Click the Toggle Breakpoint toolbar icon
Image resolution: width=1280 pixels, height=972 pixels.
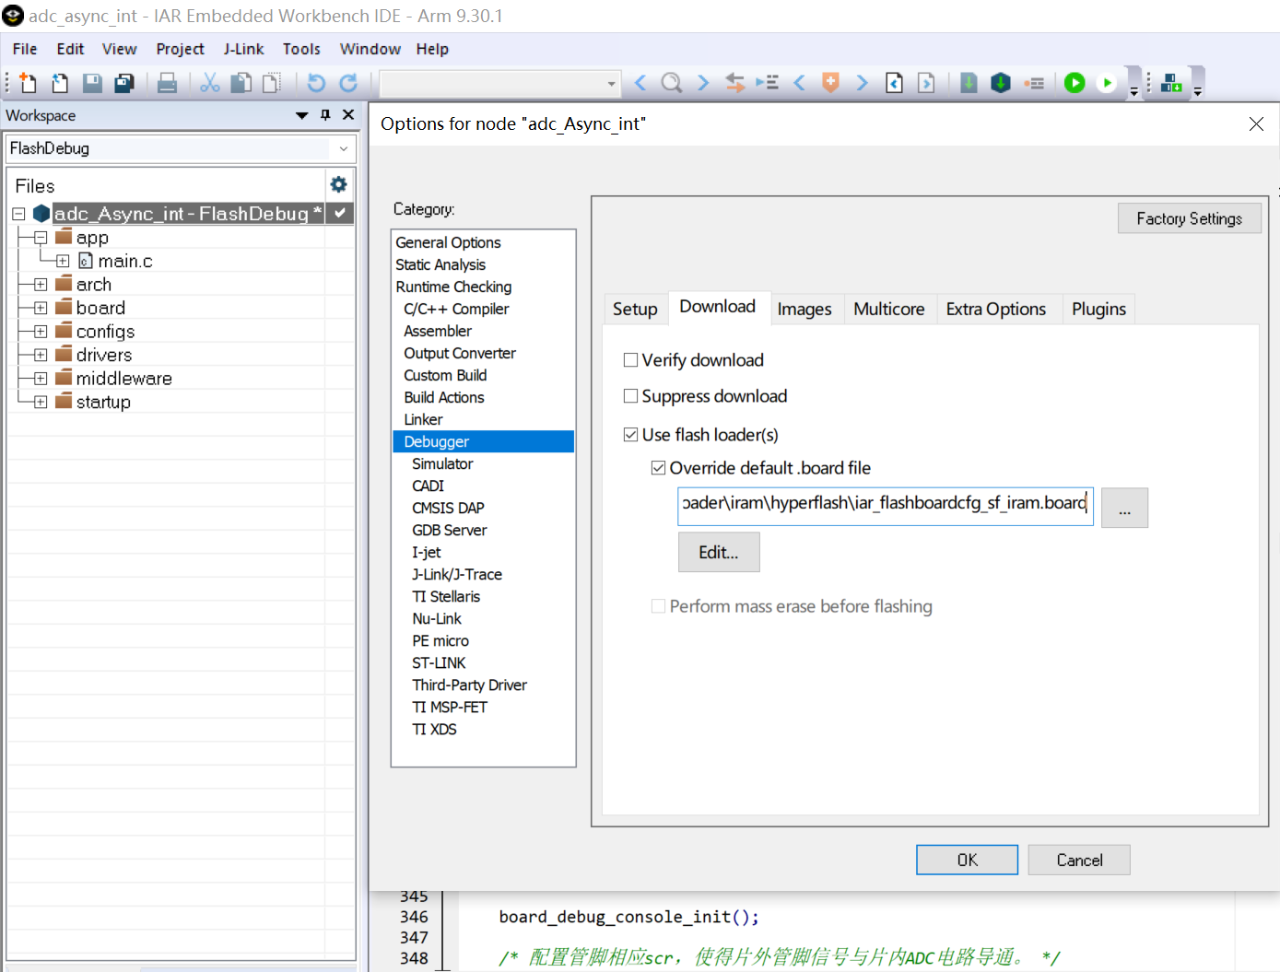(1035, 83)
